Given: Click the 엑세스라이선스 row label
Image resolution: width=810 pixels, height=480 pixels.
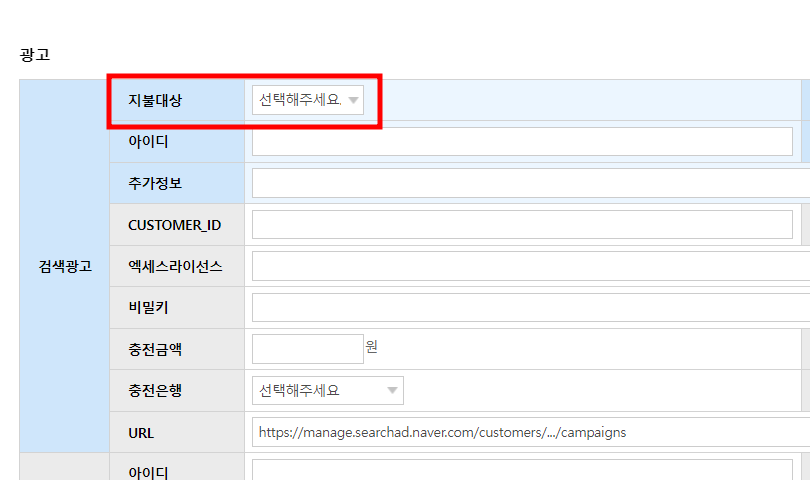Looking at the screenshot, I should point(175,266).
